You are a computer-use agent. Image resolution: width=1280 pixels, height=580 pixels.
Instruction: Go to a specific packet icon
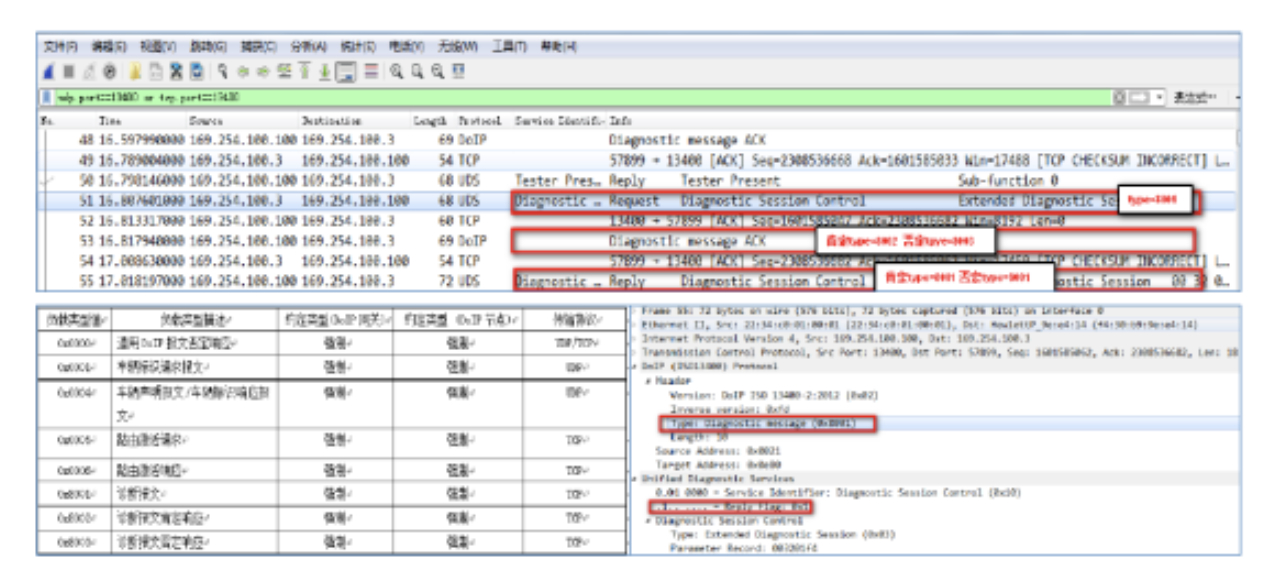point(284,71)
